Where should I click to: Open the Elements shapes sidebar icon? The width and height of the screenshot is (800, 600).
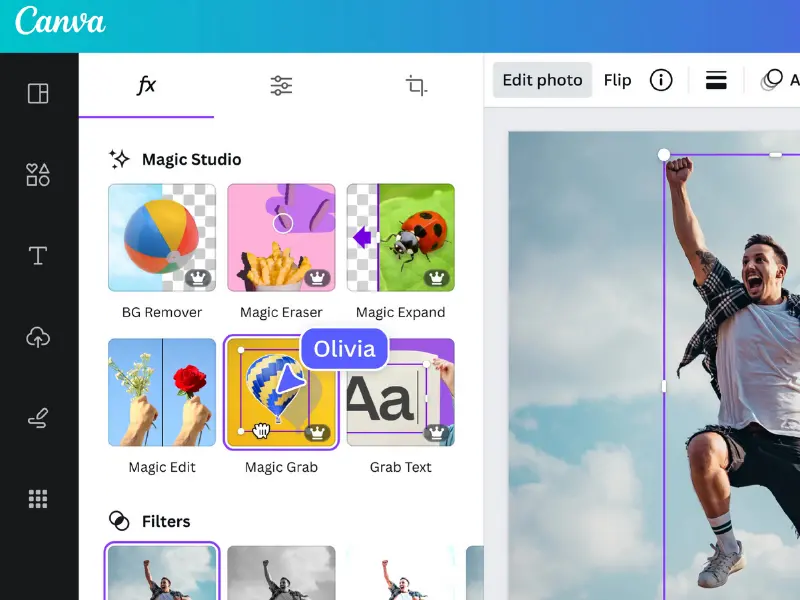pos(38,175)
